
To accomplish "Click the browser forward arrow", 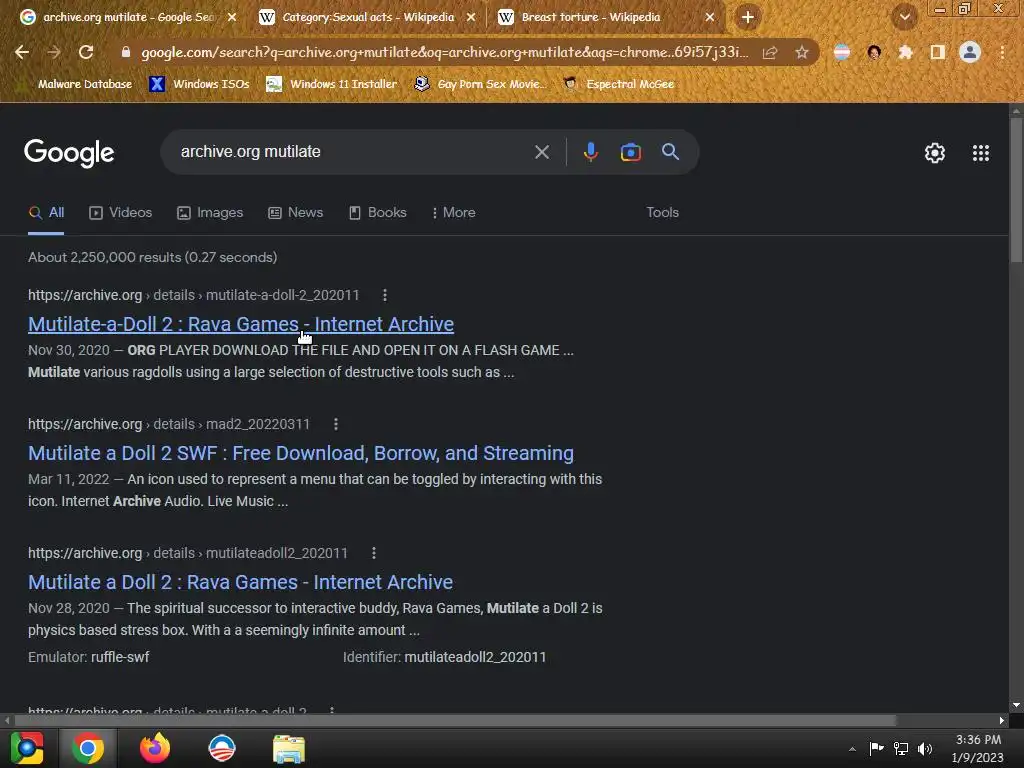I will tap(54, 52).
